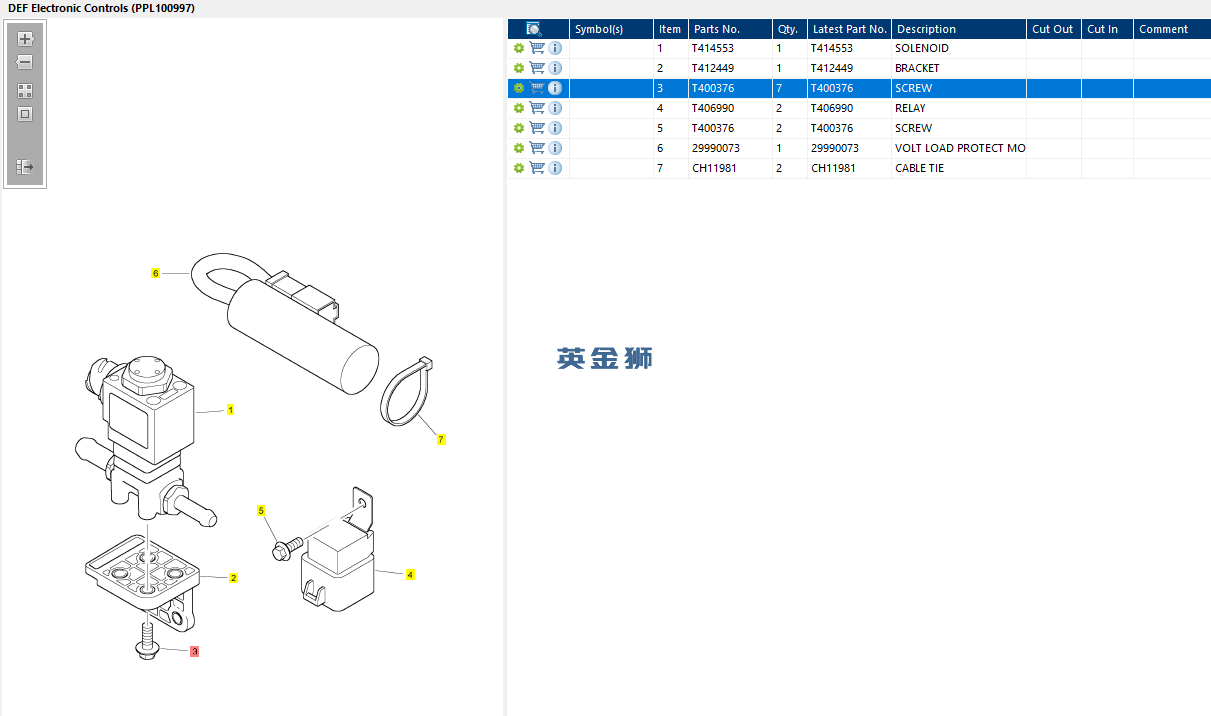The image size is (1211, 716).
Task: Sort by Parts No. column header
Action: [730, 29]
